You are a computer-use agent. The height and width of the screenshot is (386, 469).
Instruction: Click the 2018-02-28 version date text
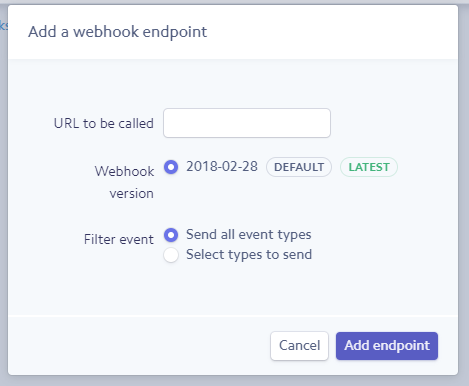(222, 166)
